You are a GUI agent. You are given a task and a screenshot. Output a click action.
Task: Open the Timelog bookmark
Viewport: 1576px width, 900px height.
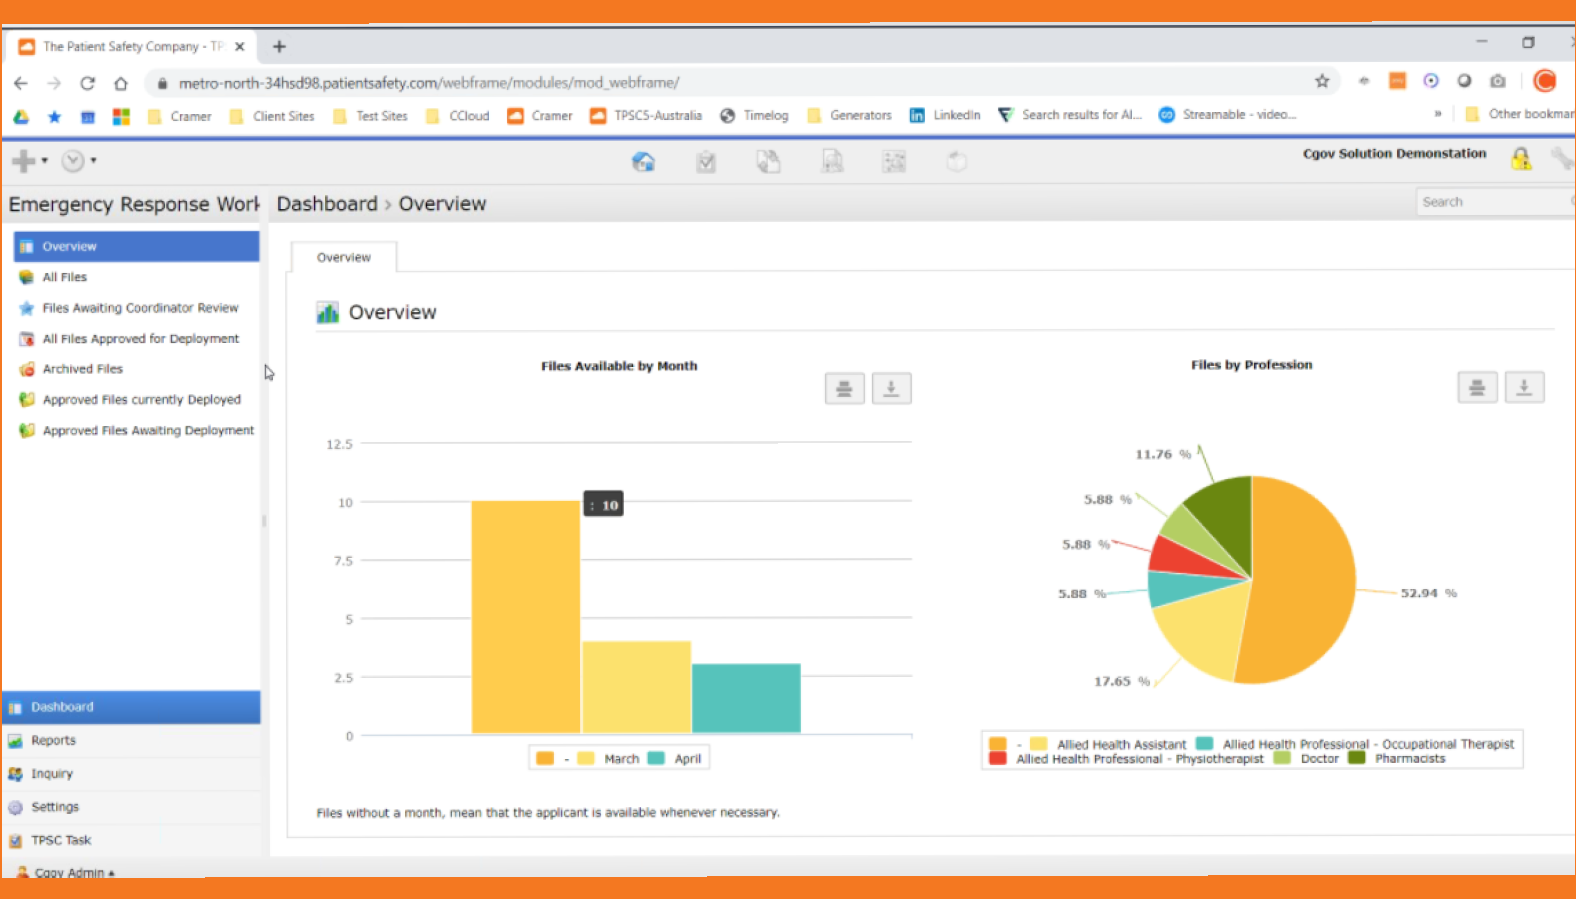click(x=754, y=116)
